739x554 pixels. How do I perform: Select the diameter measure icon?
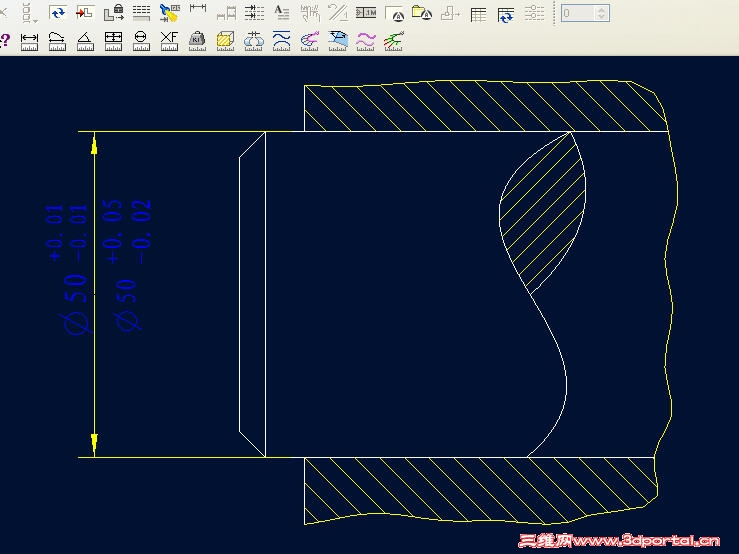[141, 41]
